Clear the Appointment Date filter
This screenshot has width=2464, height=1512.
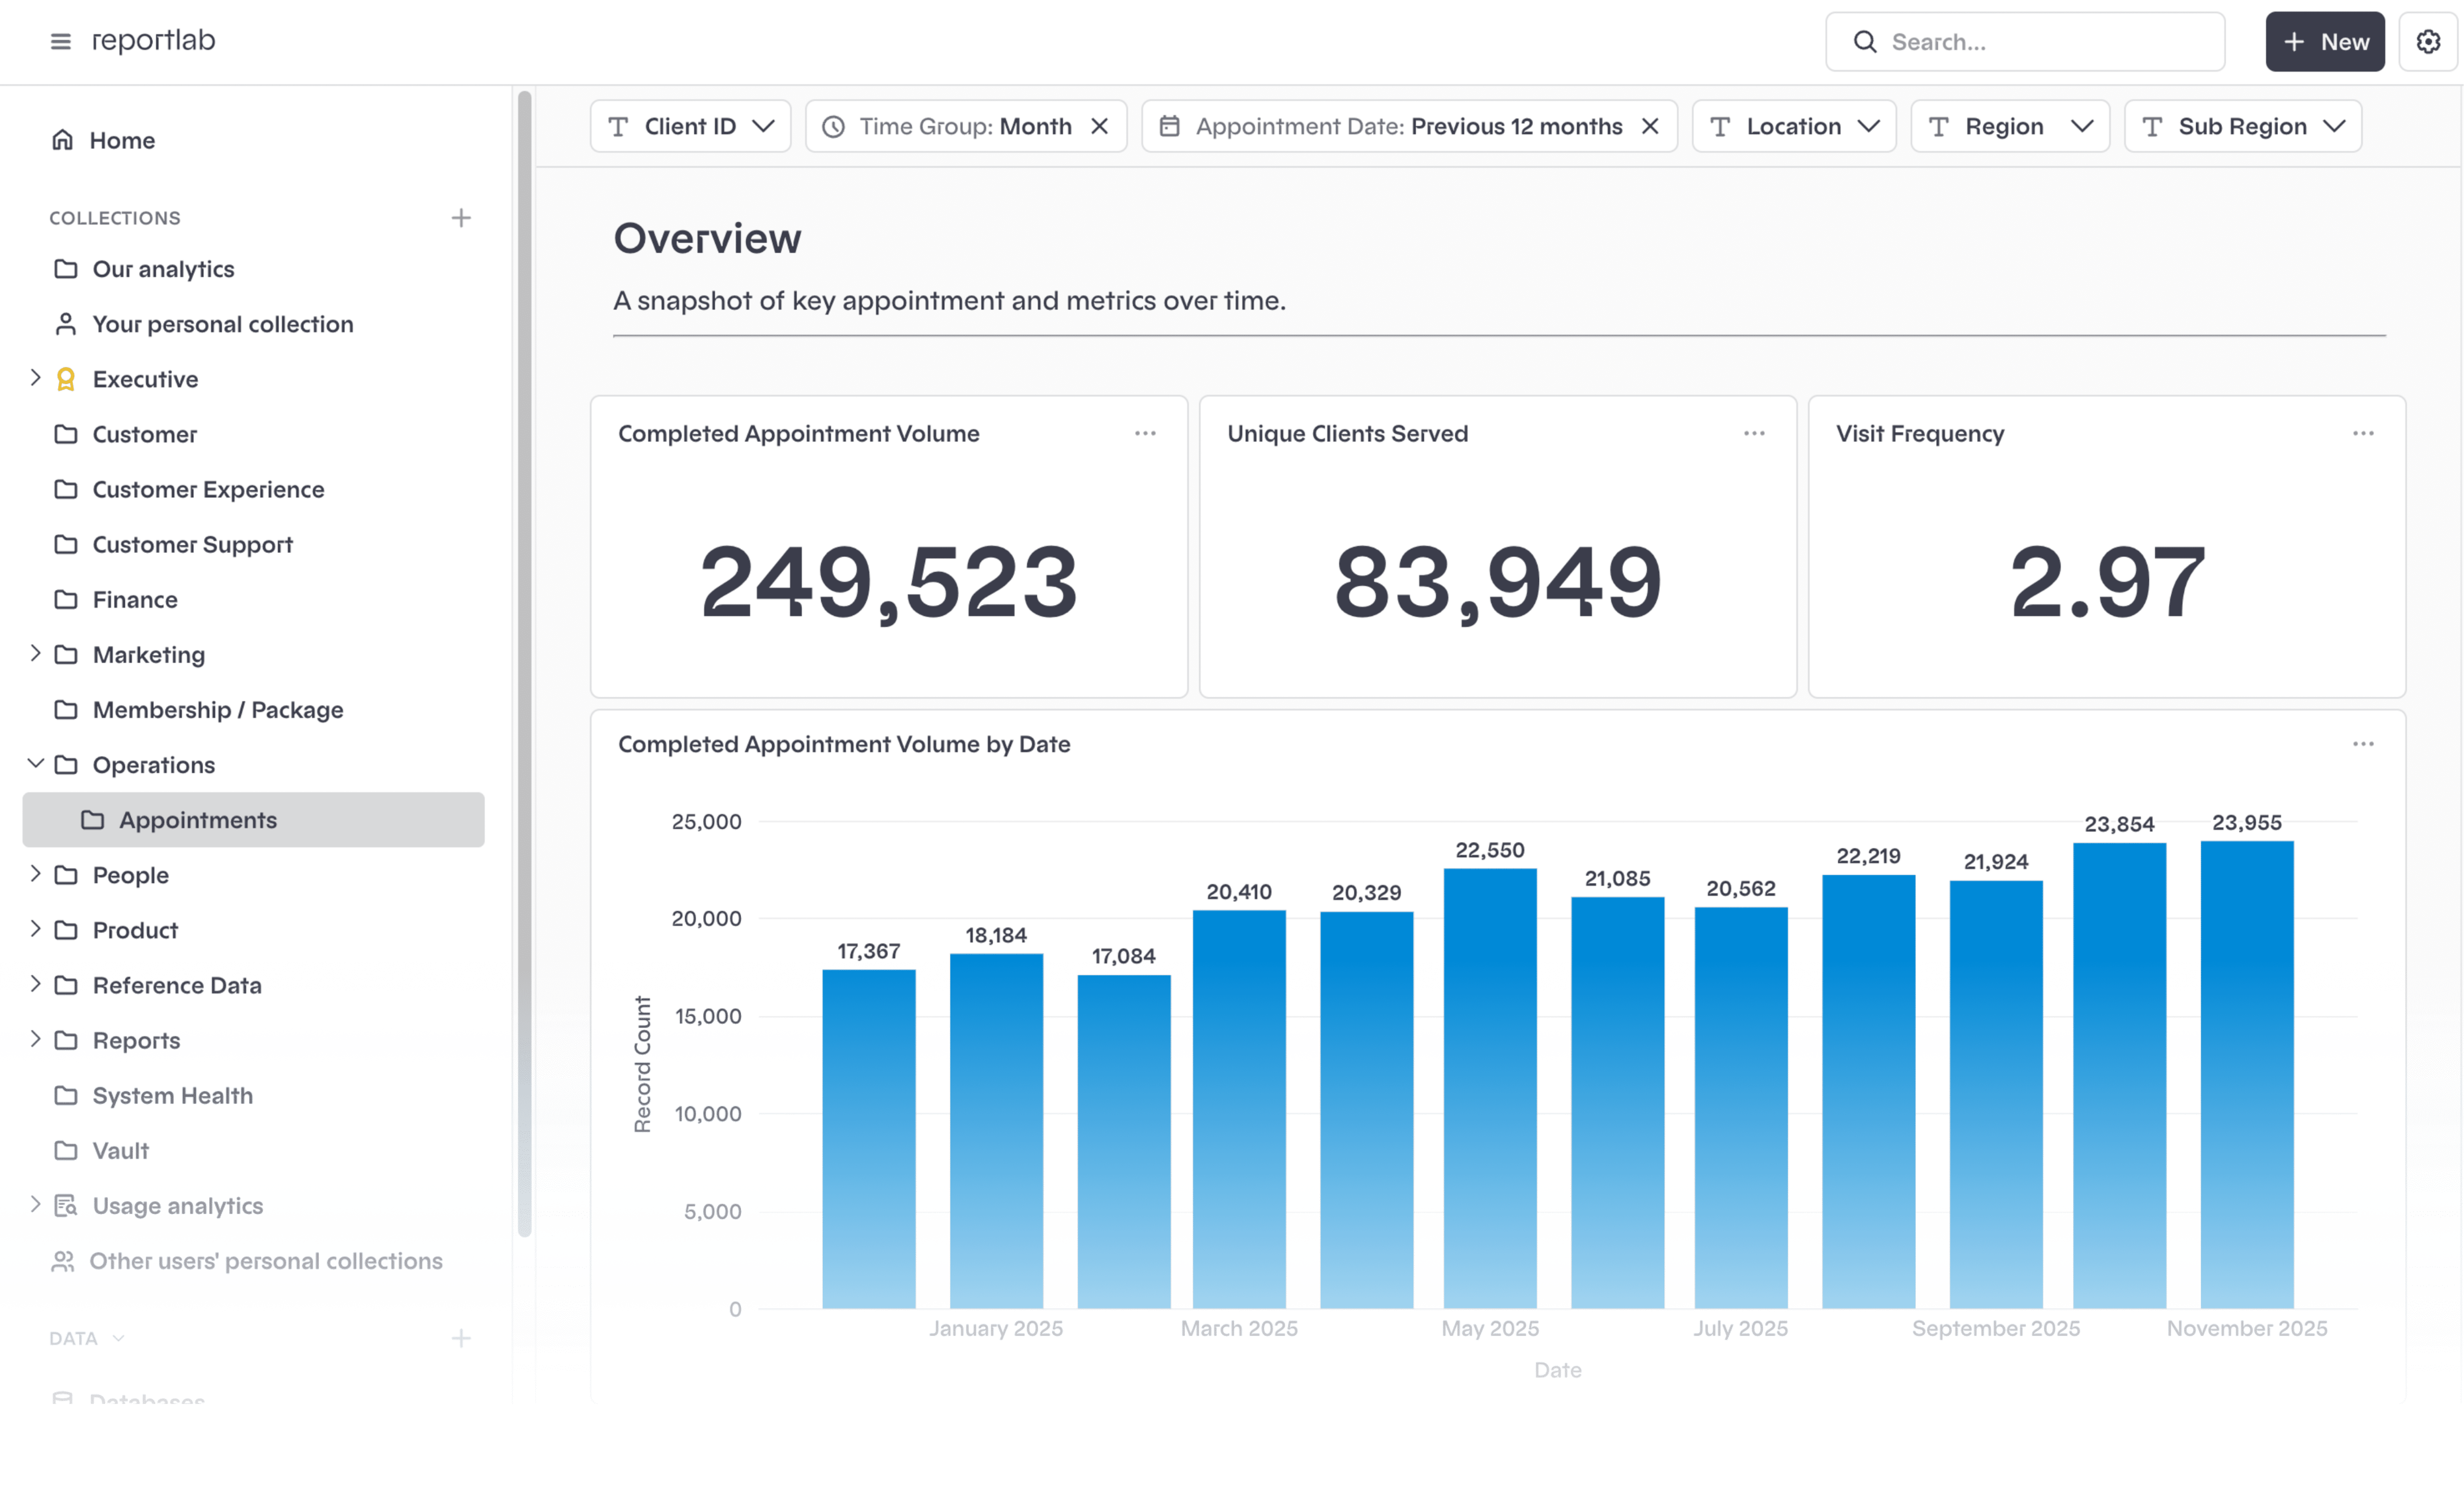click(x=1650, y=126)
